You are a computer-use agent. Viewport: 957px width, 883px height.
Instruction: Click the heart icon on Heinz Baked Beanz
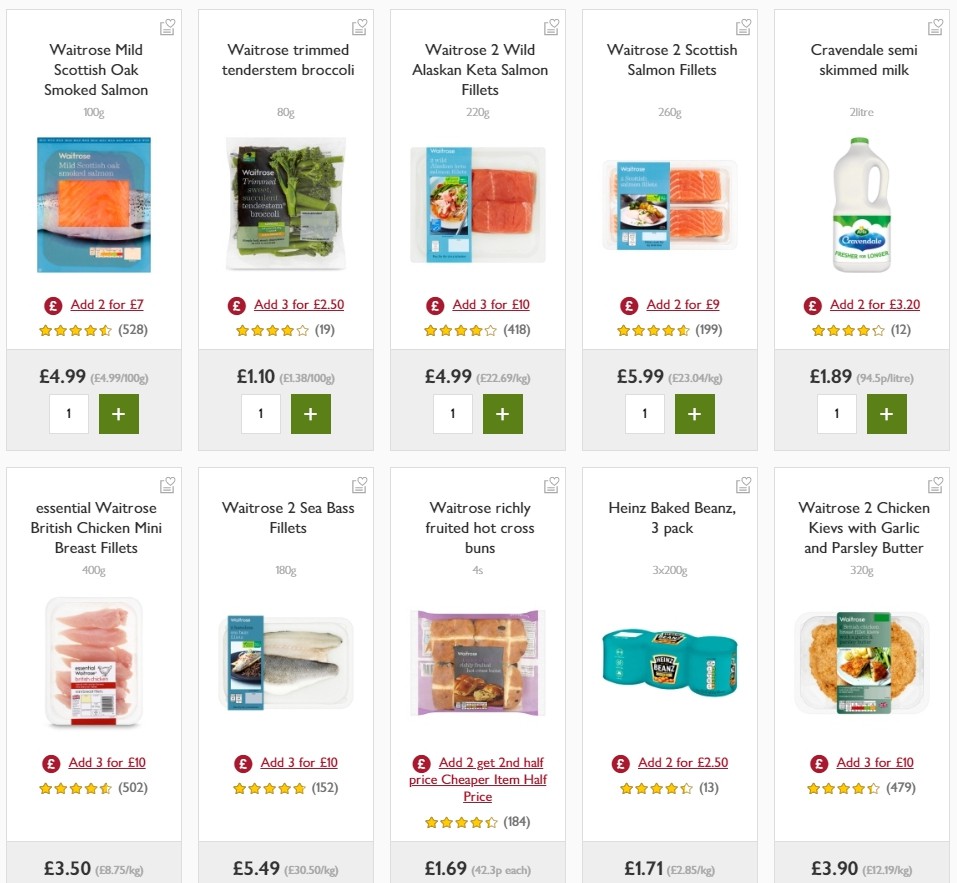pyautogui.click(x=743, y=484)
